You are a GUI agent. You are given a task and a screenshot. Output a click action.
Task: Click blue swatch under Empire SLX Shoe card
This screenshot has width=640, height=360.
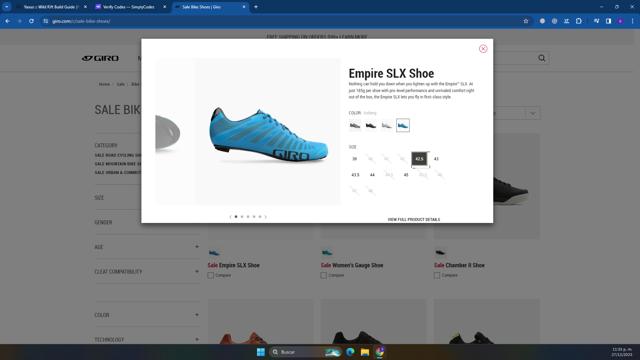pos(213,253)
